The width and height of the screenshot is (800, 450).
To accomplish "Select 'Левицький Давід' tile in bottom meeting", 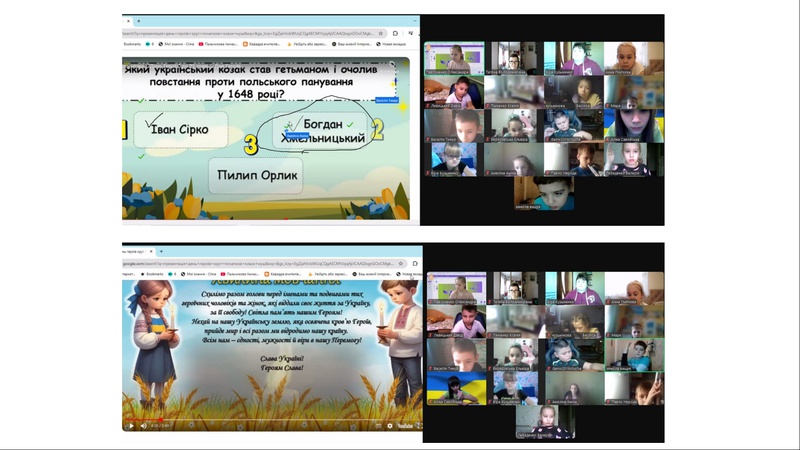I will pos(456,321).
